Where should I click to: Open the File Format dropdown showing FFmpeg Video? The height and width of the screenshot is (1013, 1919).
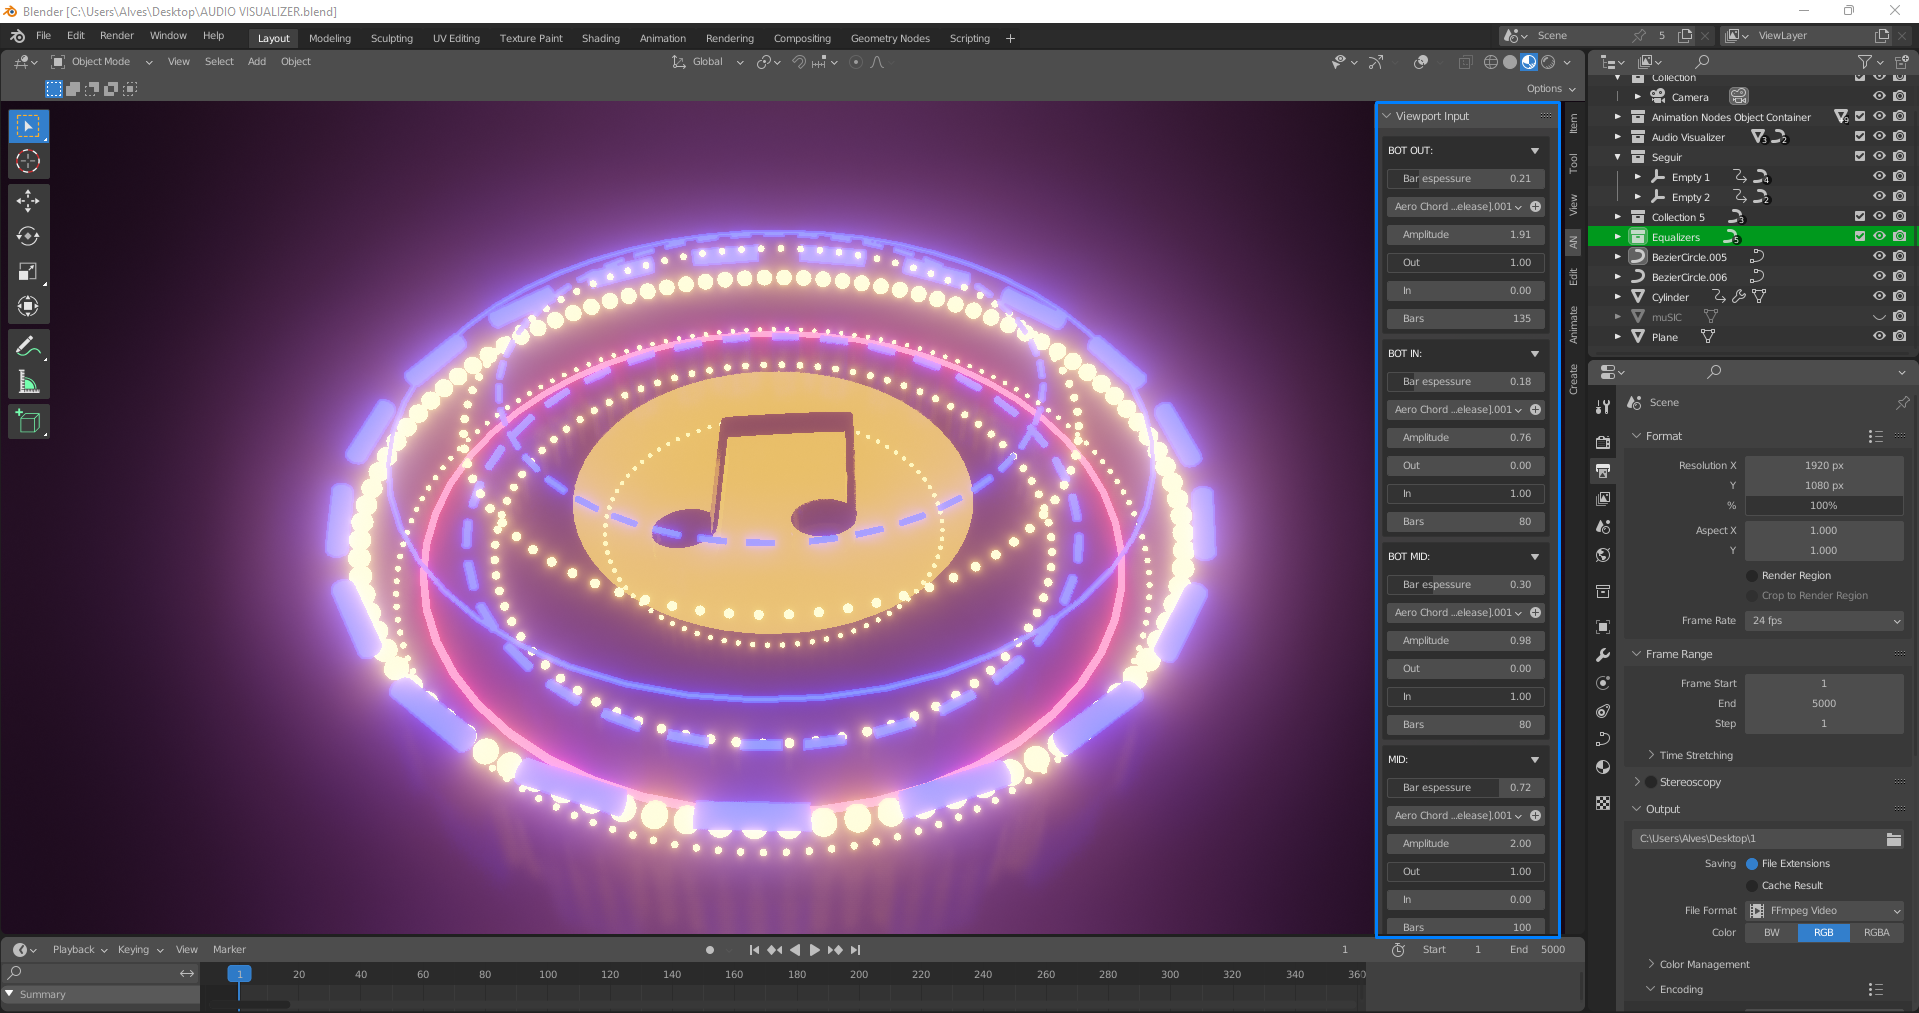[1824, 910]
